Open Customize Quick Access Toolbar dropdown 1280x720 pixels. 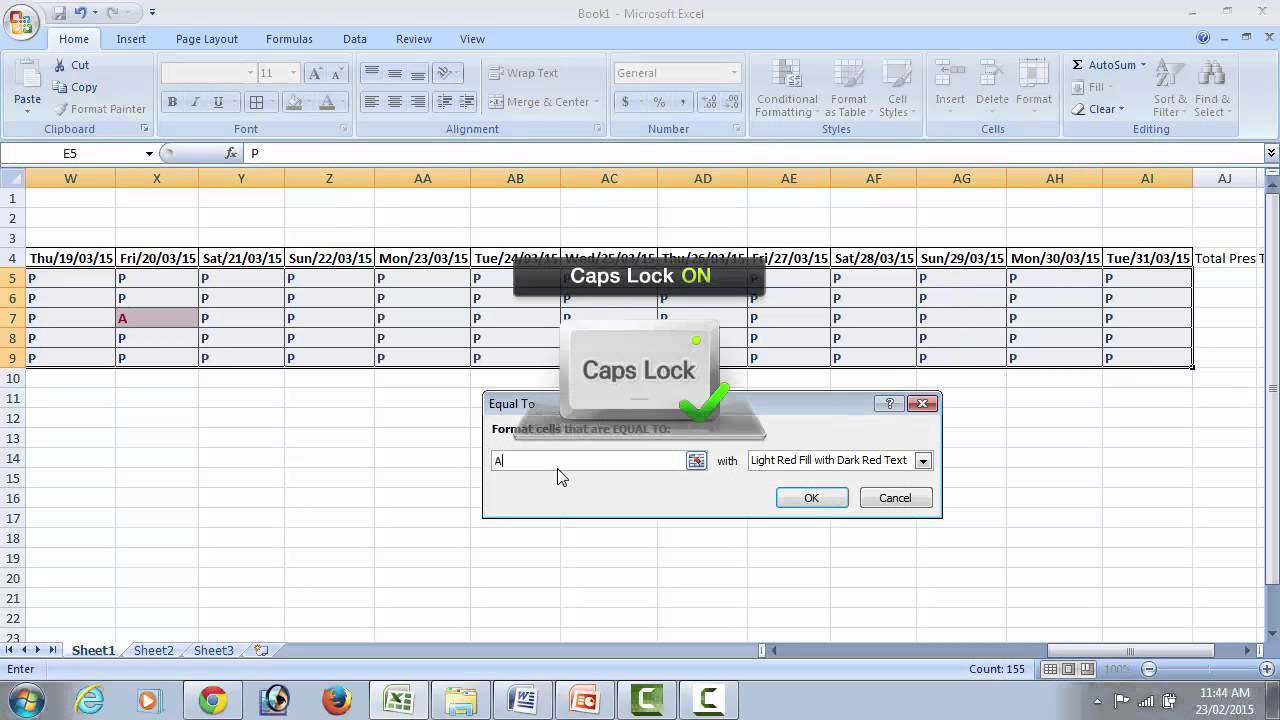pyautogui.click(x=152, y=13)
